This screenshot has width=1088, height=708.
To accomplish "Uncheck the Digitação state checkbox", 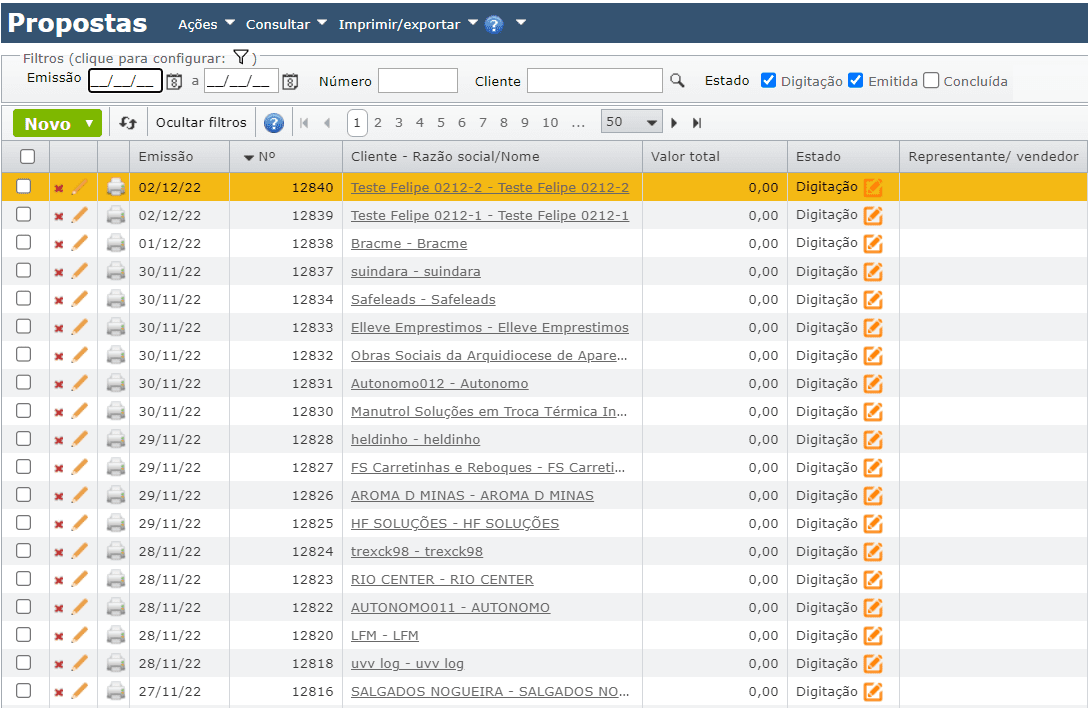I will 768,81.
